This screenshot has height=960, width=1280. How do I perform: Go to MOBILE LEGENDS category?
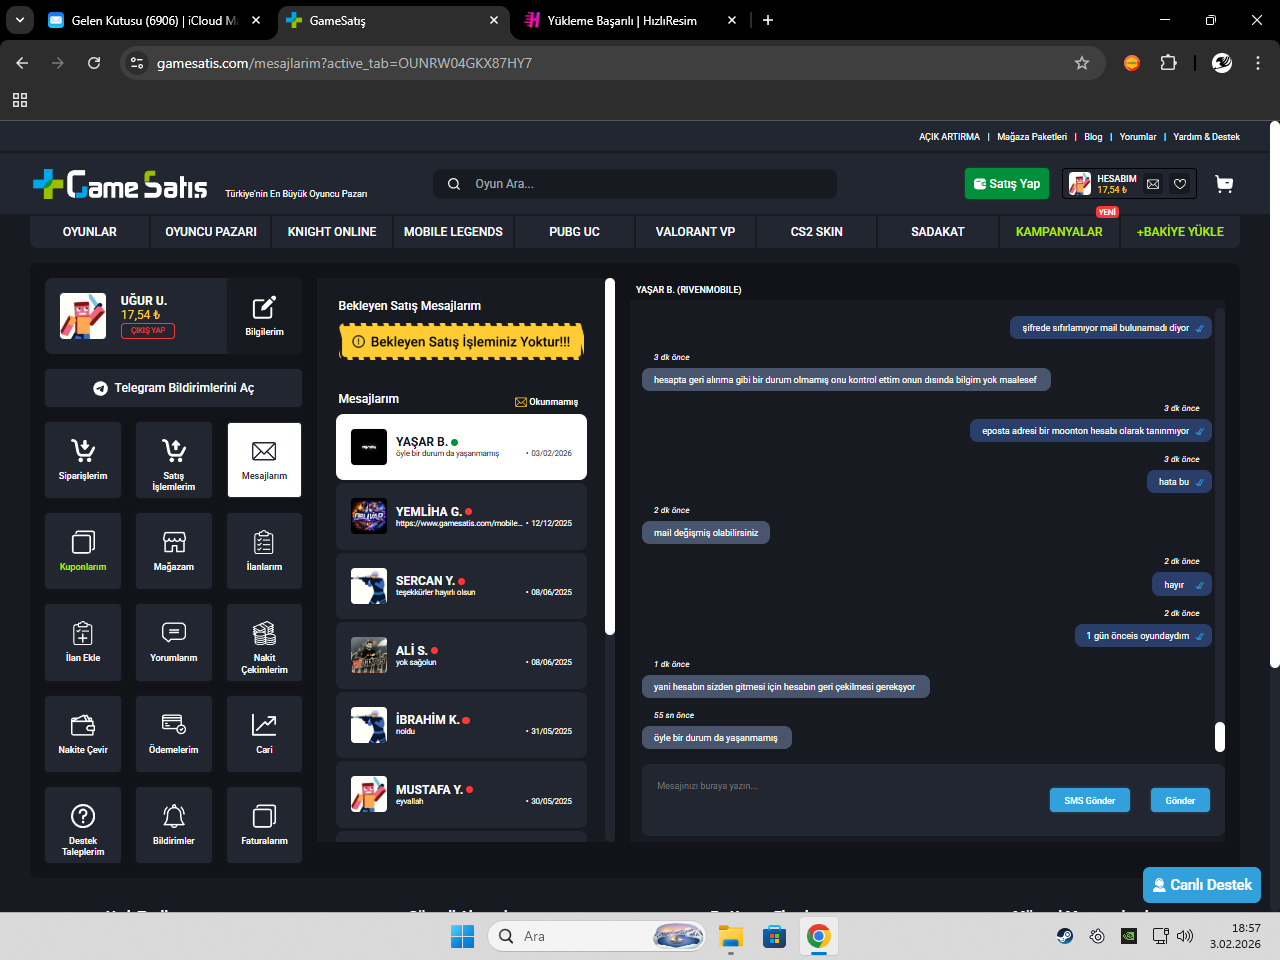click(453, 231)
